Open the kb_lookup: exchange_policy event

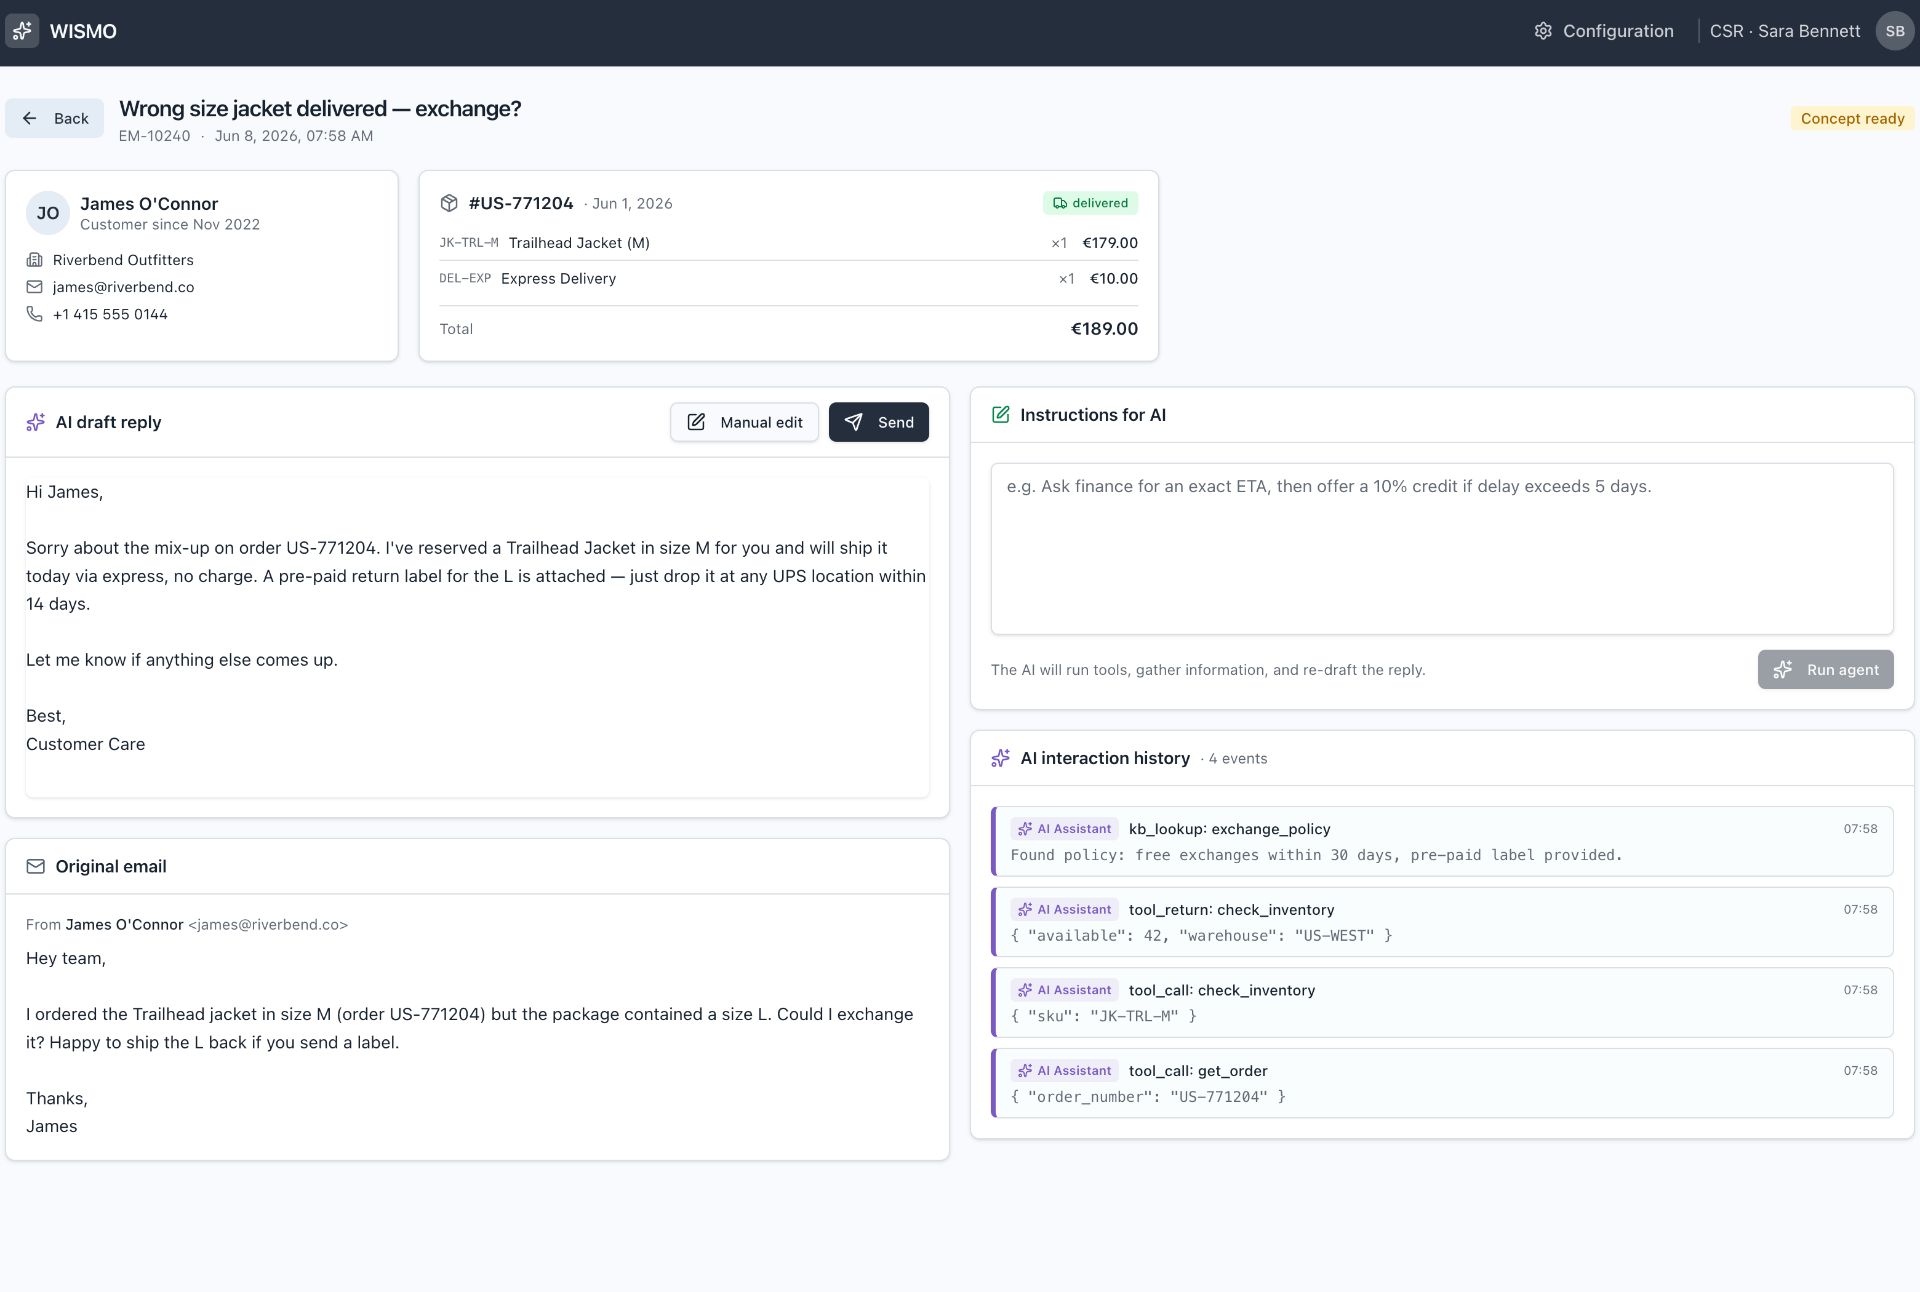coord(1442,841)
